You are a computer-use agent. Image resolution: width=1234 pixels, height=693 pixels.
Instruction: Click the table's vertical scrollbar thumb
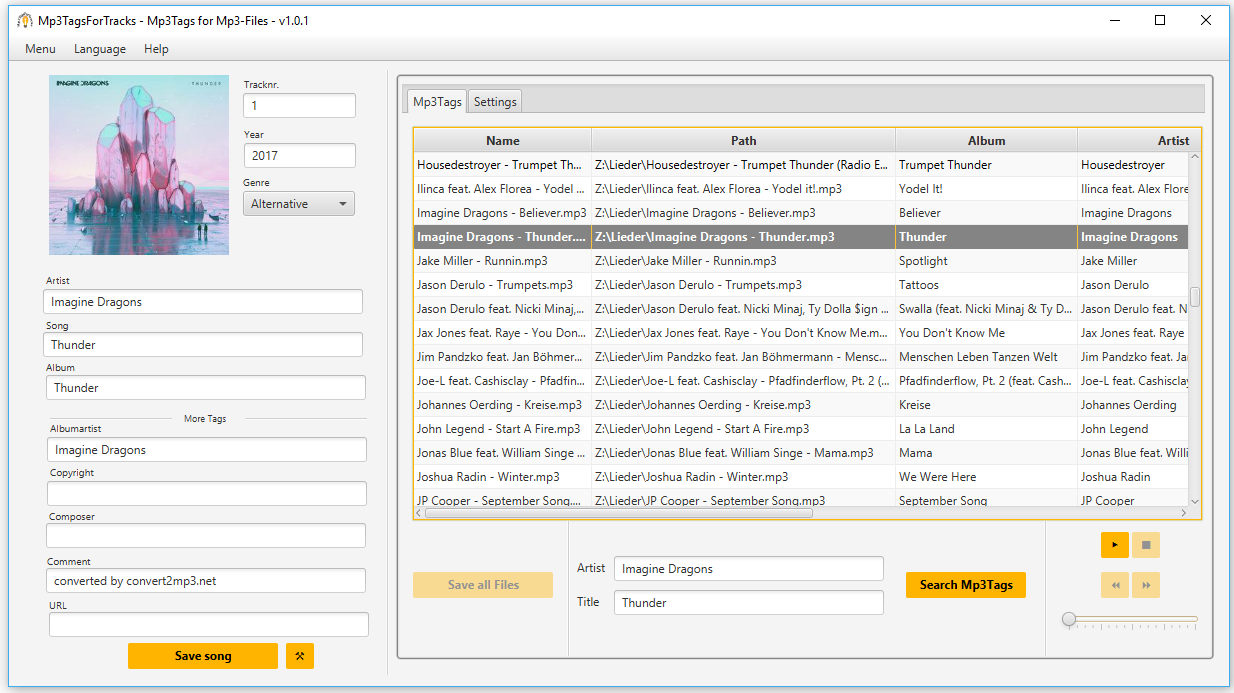pyautogui.click(x=1194, y=296)
